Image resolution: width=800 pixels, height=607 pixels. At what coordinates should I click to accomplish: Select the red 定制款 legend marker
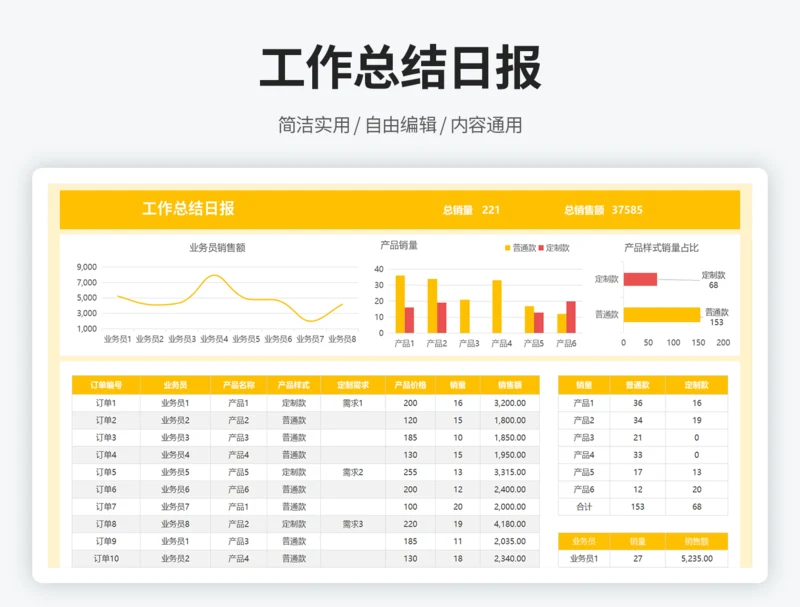point(542,248)
